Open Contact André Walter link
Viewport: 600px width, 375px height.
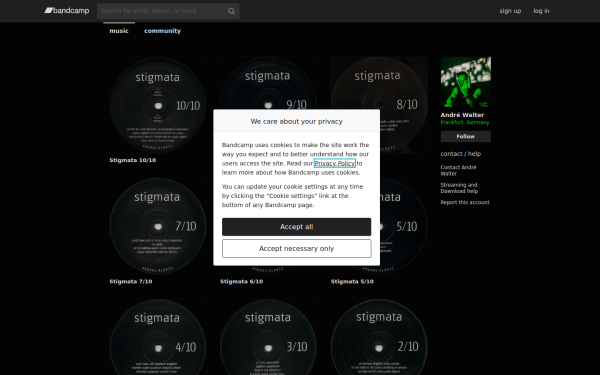(x=458, y=170)
